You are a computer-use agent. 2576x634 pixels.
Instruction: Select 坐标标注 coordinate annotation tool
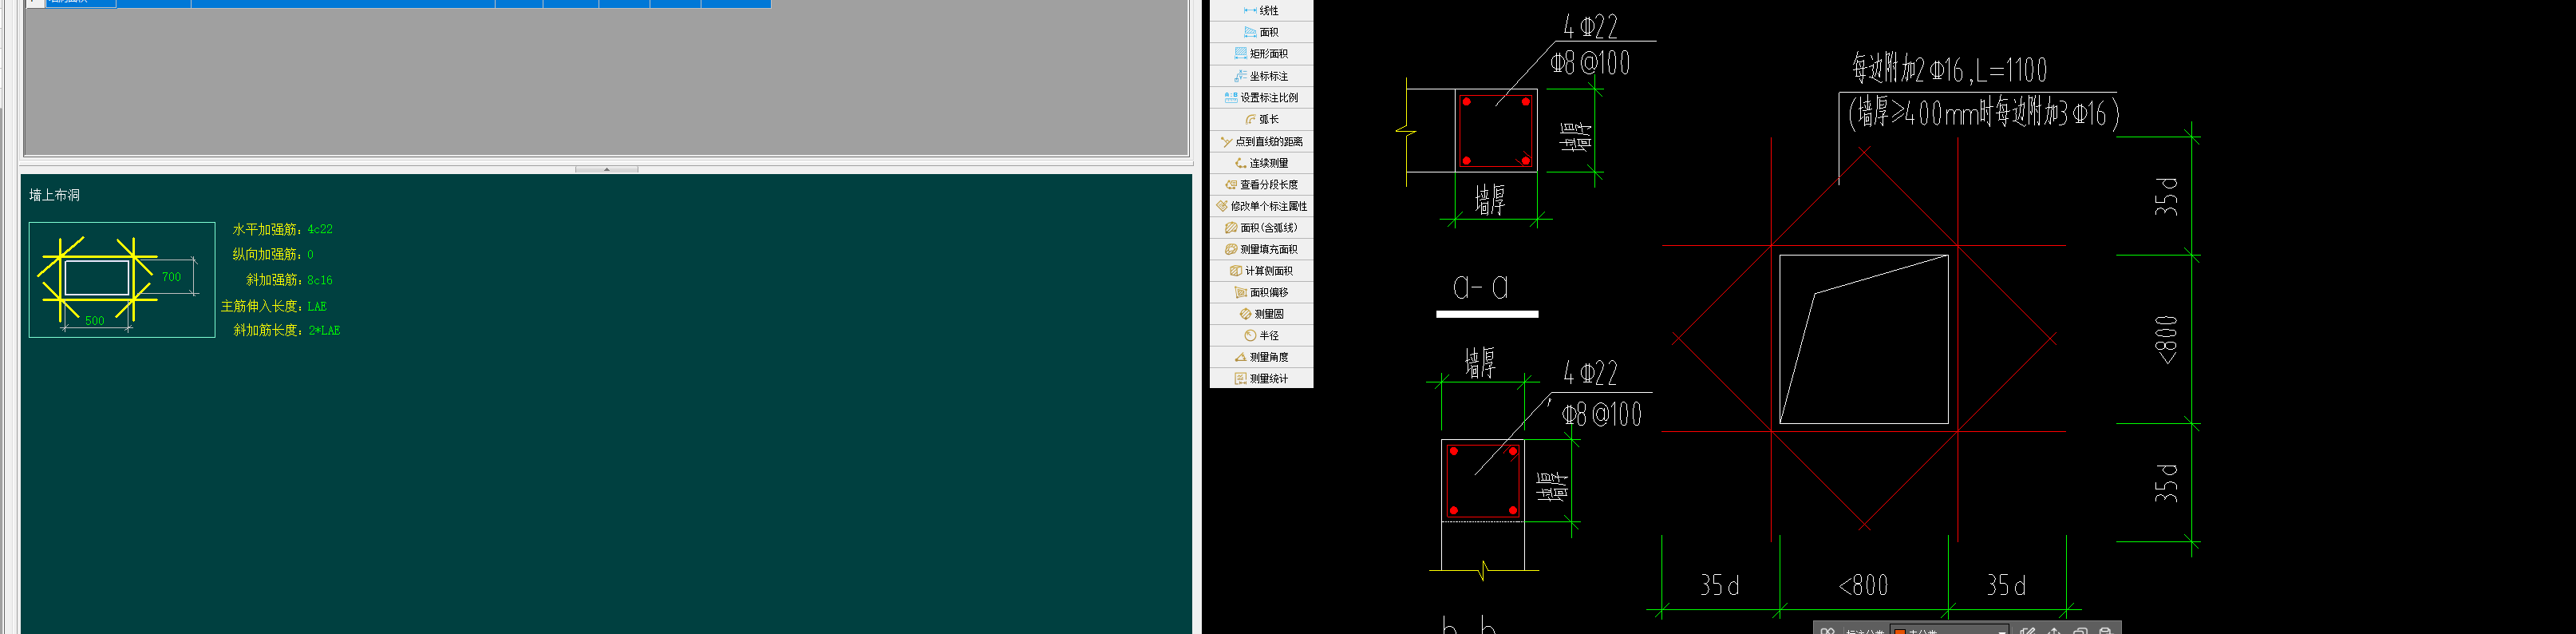1261,76
